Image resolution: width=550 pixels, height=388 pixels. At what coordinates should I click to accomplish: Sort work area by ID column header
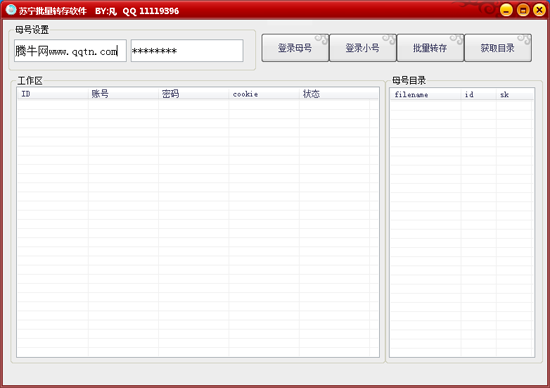pos(53,94)
